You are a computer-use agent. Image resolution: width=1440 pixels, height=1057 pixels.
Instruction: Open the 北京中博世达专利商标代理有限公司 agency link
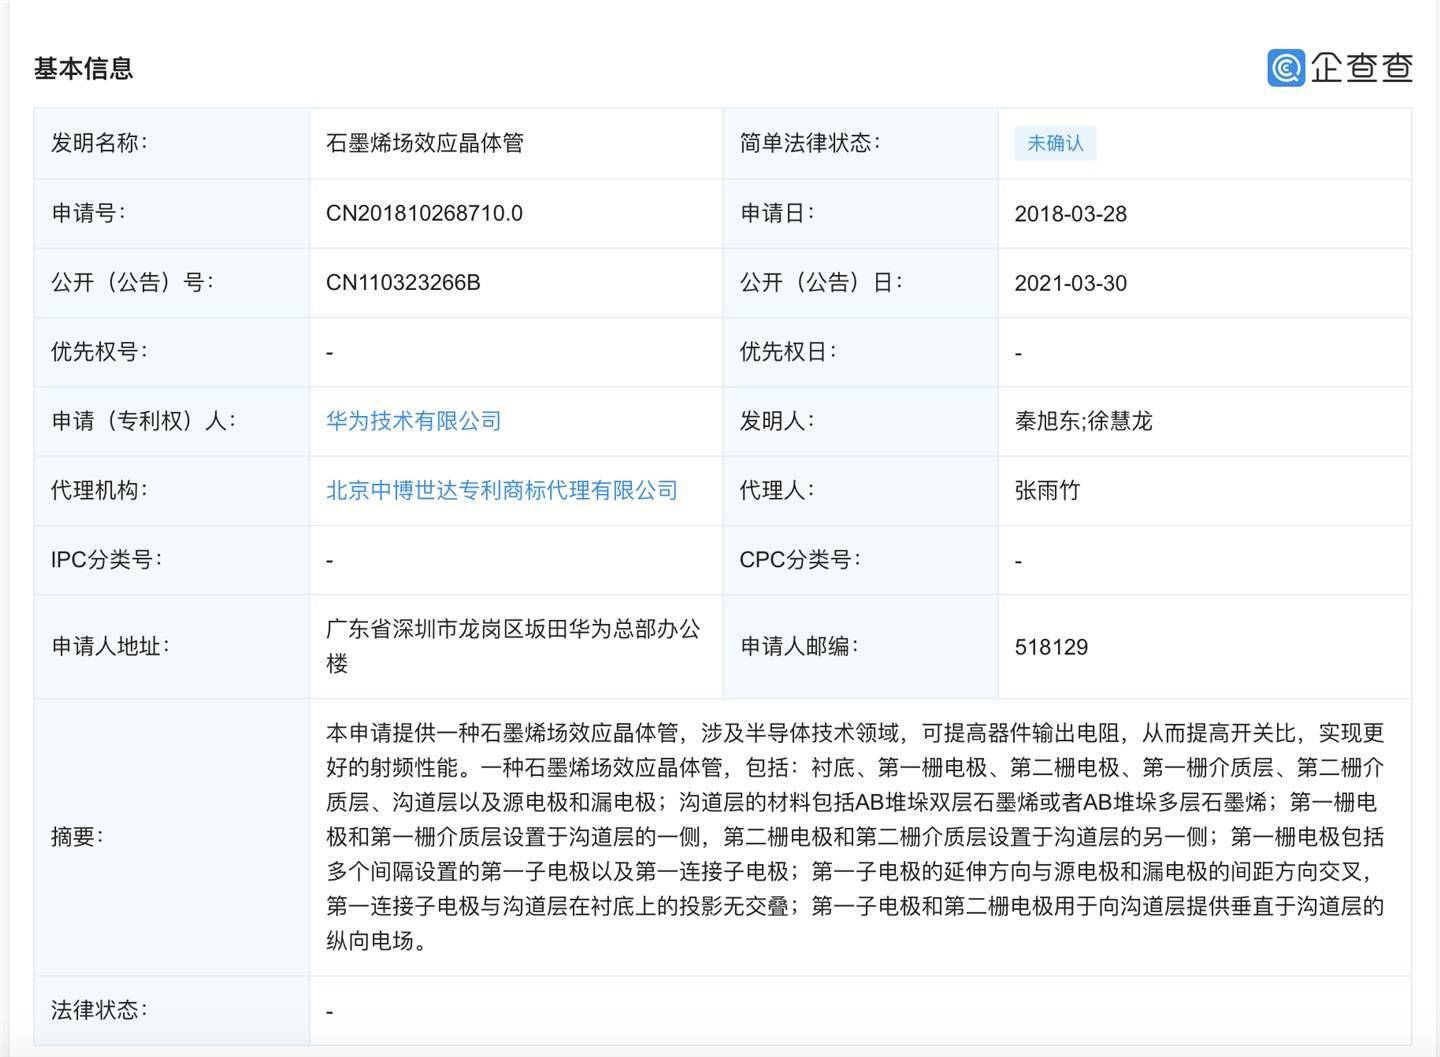coord(500,490)
